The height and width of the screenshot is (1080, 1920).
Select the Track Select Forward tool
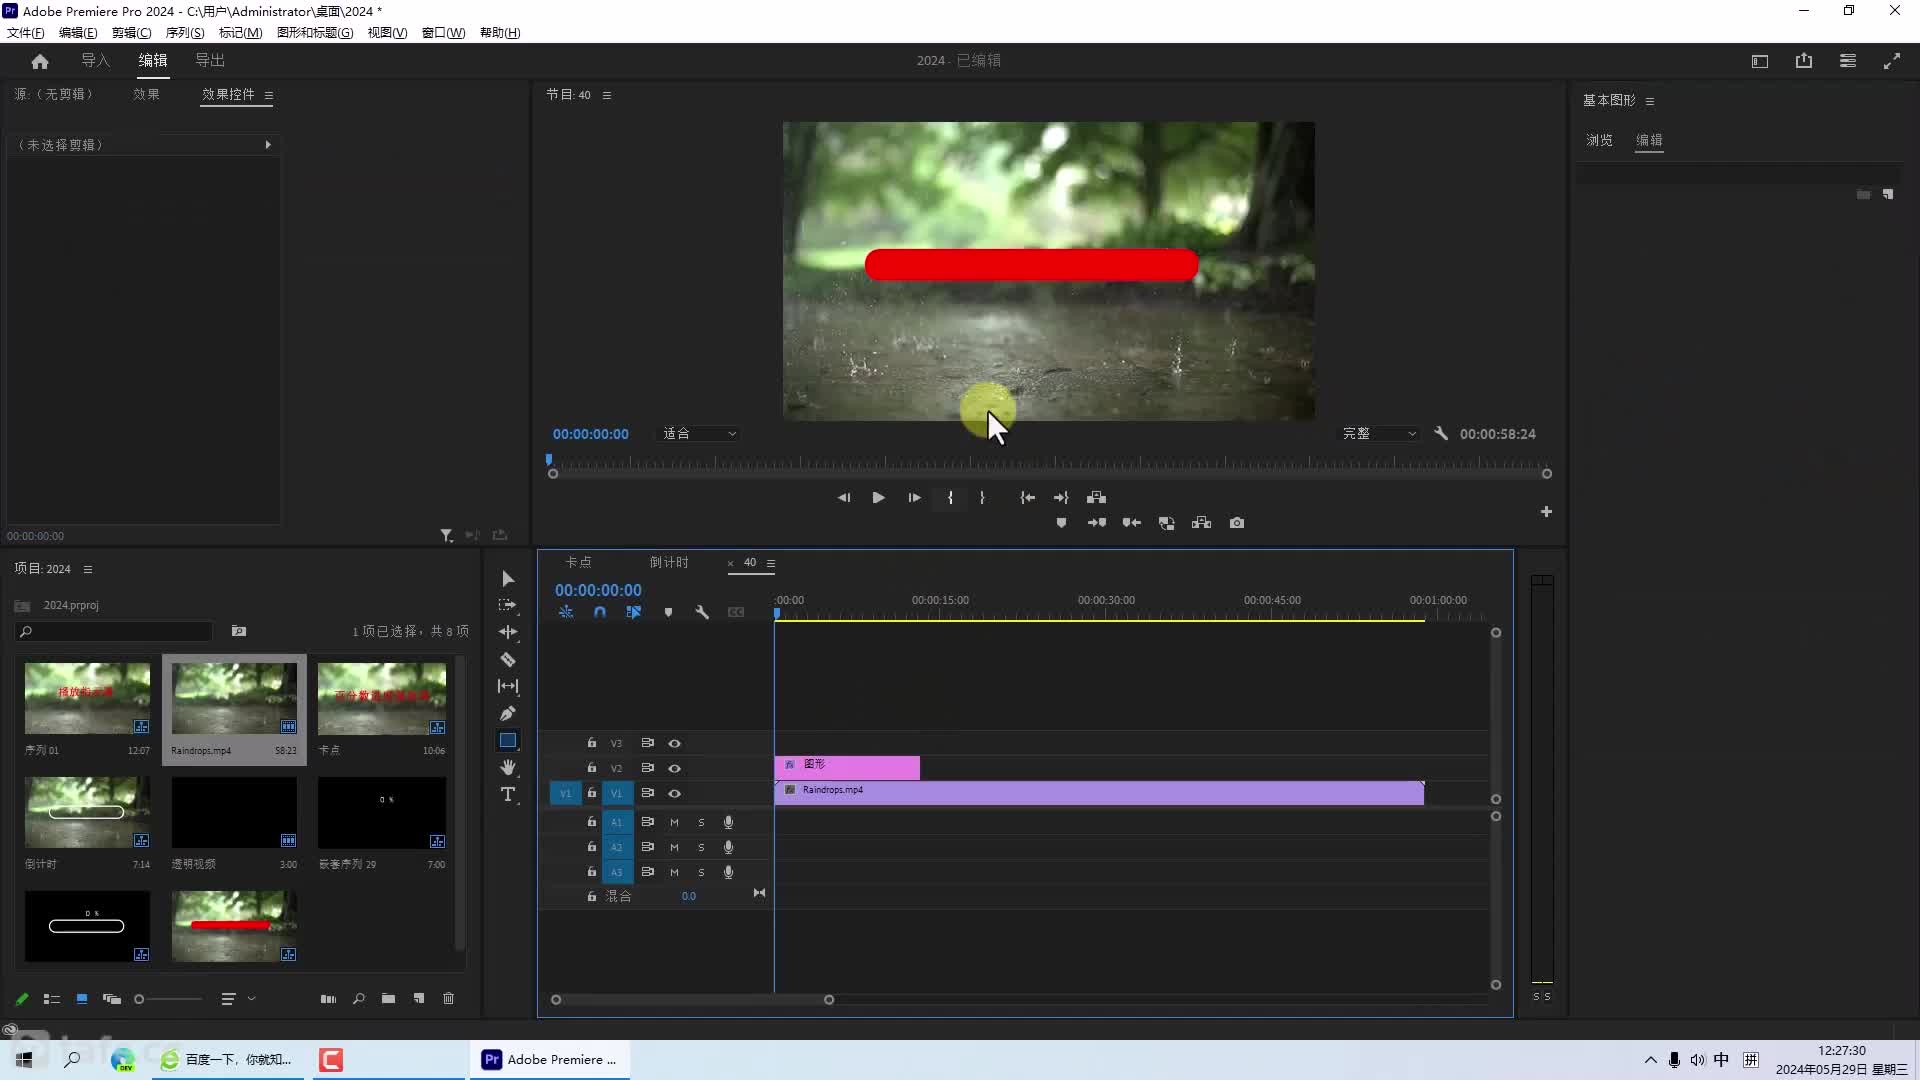coord(508,605)
